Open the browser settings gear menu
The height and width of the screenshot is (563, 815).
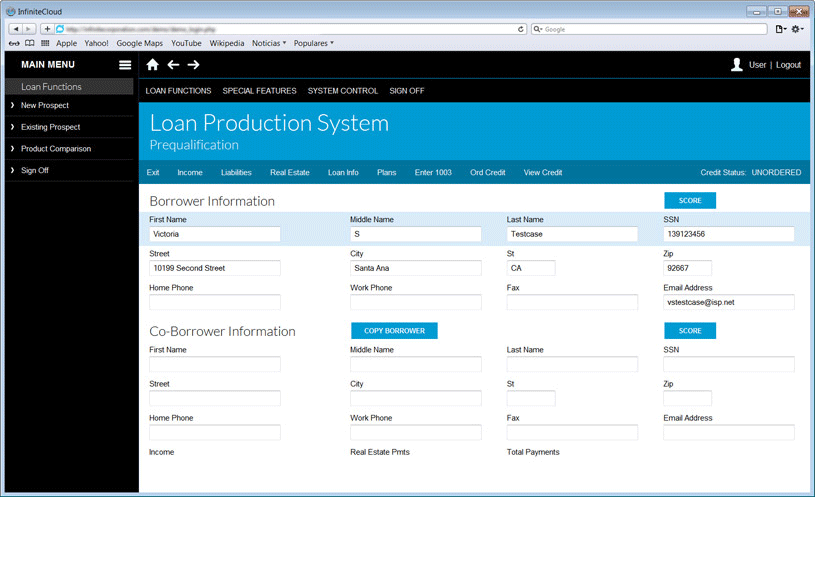(797, 29)
